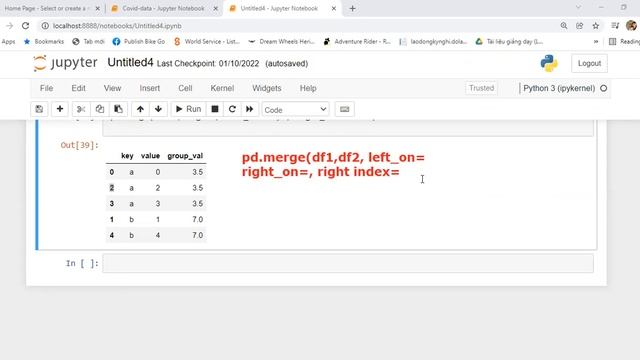The width and height of the screenshot is (640, 360).
Task: Click the Python logo icon
Action: [549, 63]
